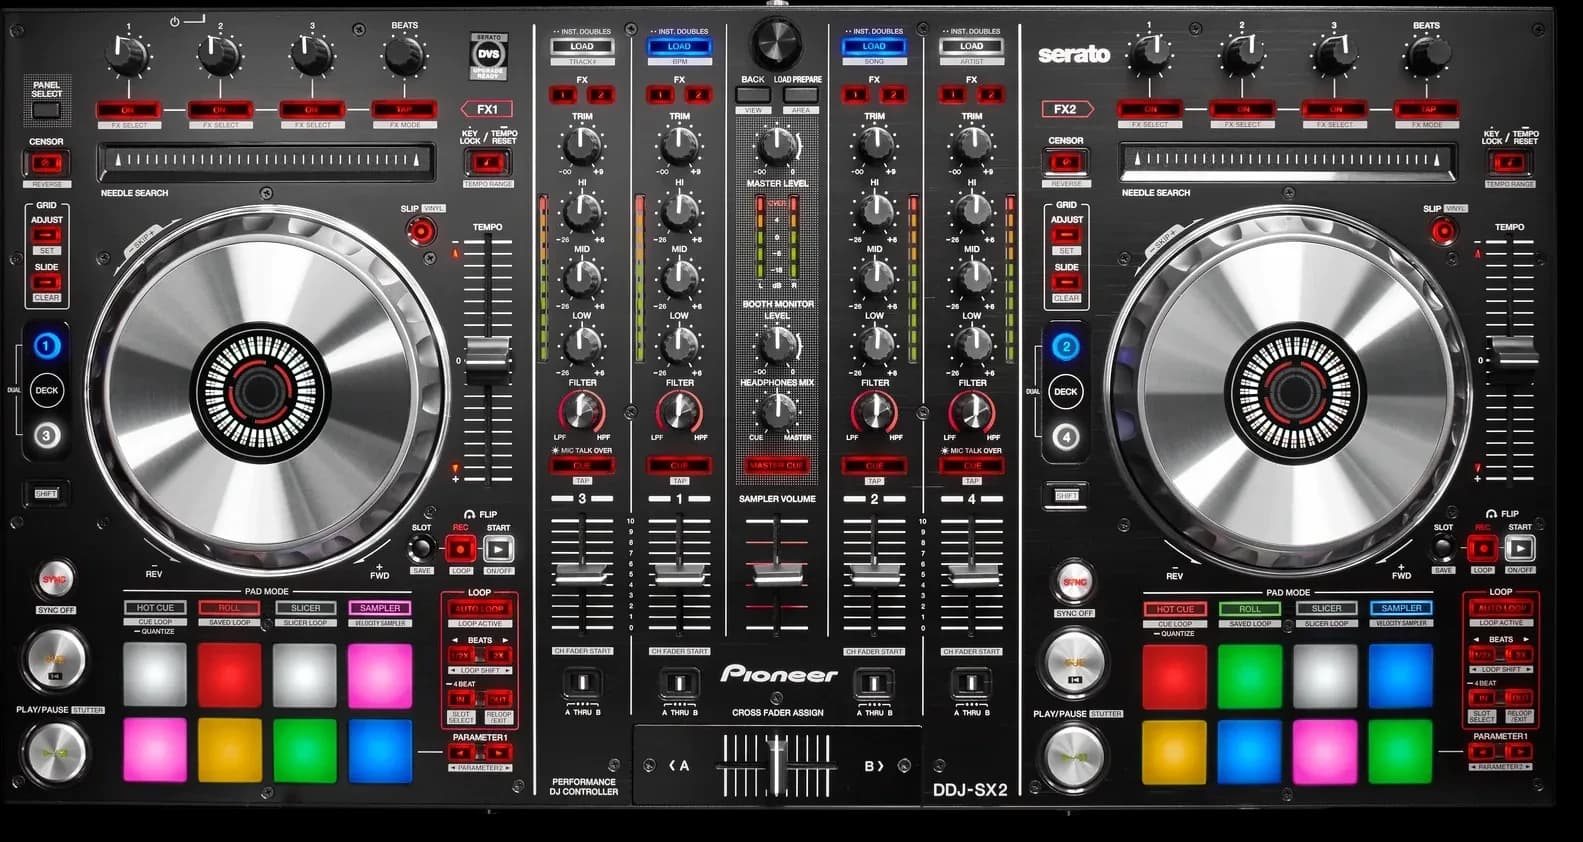Activate headphone CUE on channel 1
This screenshot has width=1583, height=842.
[679, 466]
